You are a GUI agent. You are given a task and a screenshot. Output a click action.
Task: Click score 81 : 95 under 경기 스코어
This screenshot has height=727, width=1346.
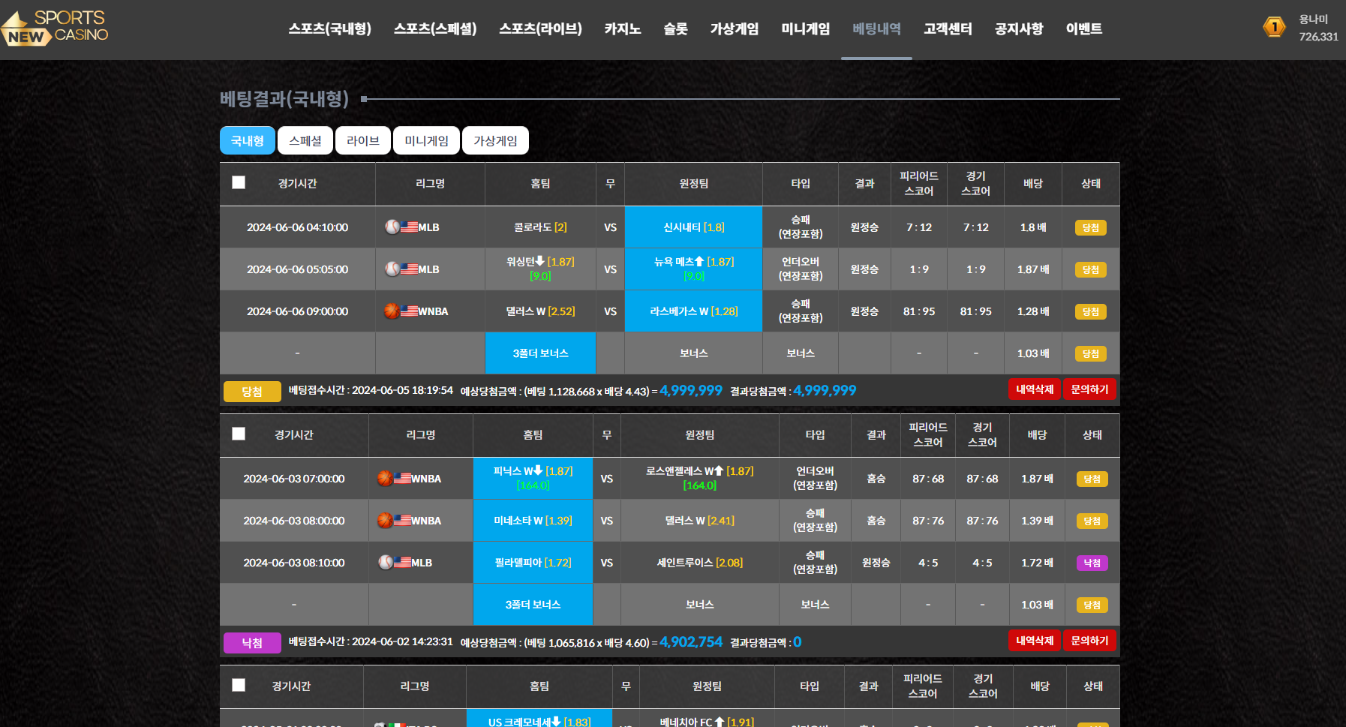[975, 311]
